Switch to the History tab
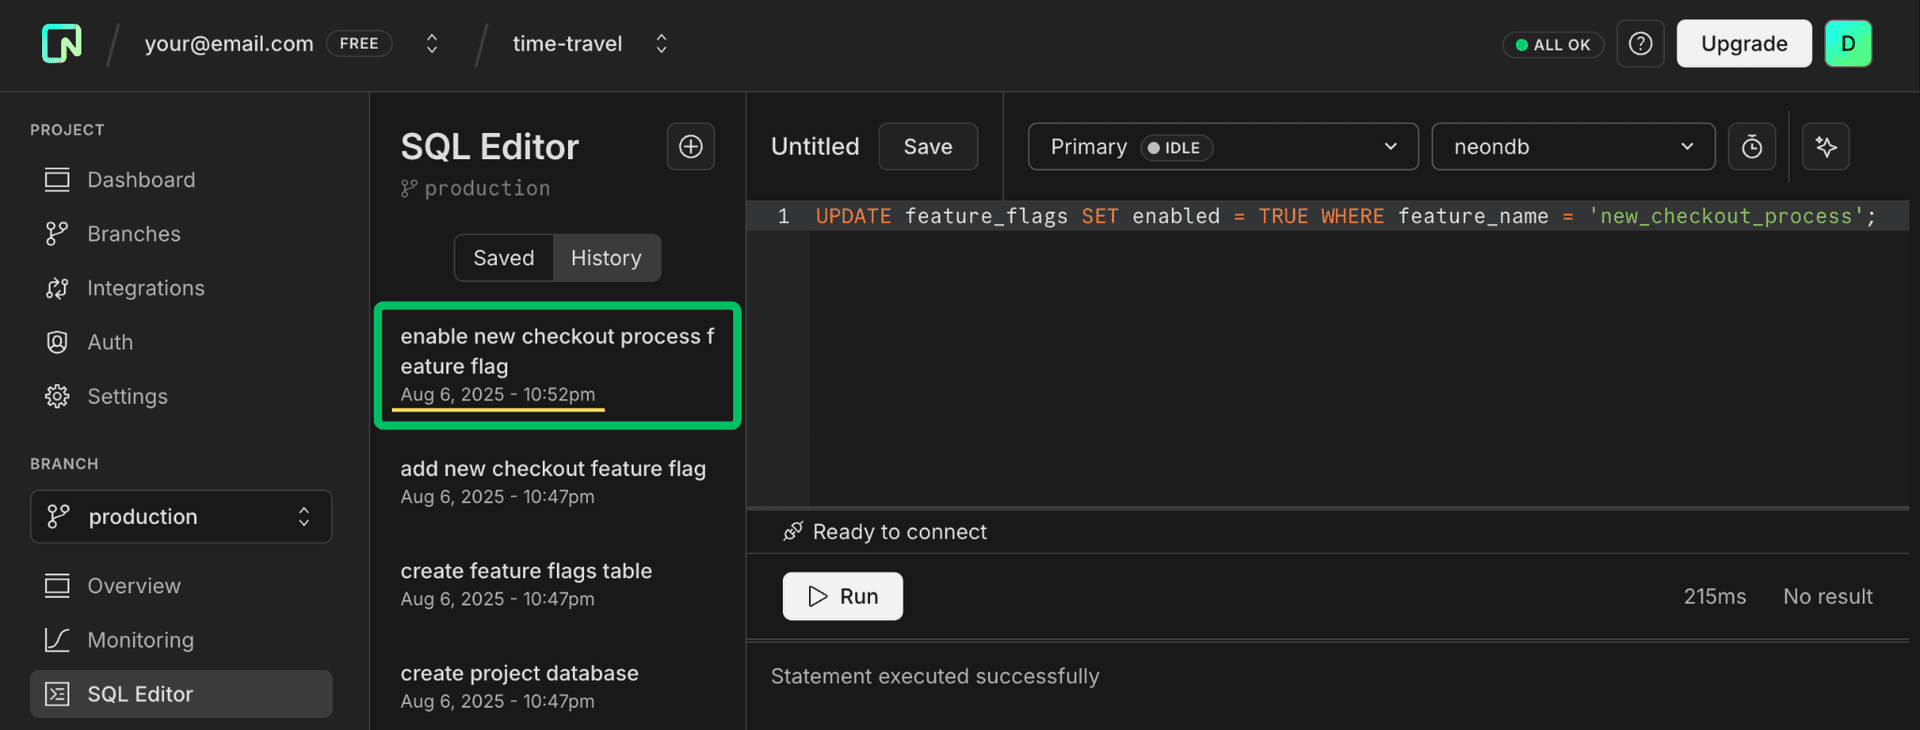The height and width of the screenshot is (730, 1920). click(x=606, y=258)
